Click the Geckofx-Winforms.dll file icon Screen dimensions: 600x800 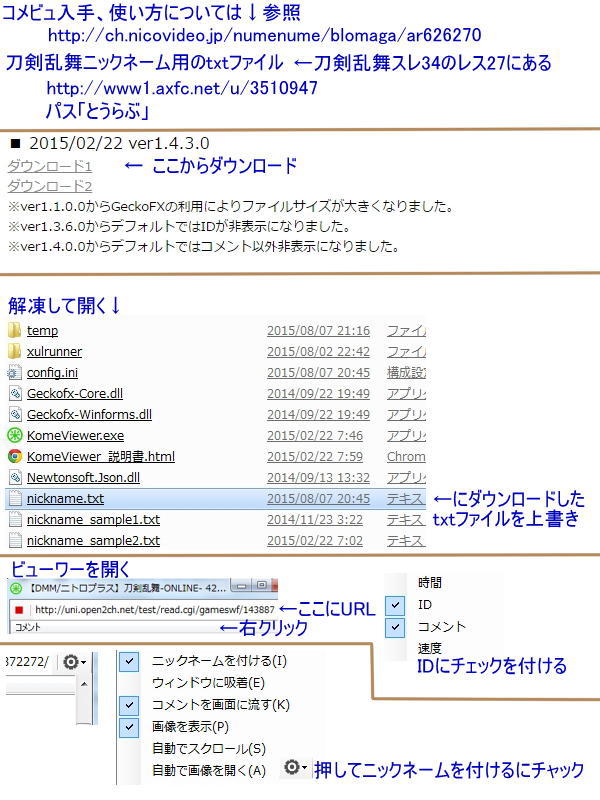click(15, 414)
